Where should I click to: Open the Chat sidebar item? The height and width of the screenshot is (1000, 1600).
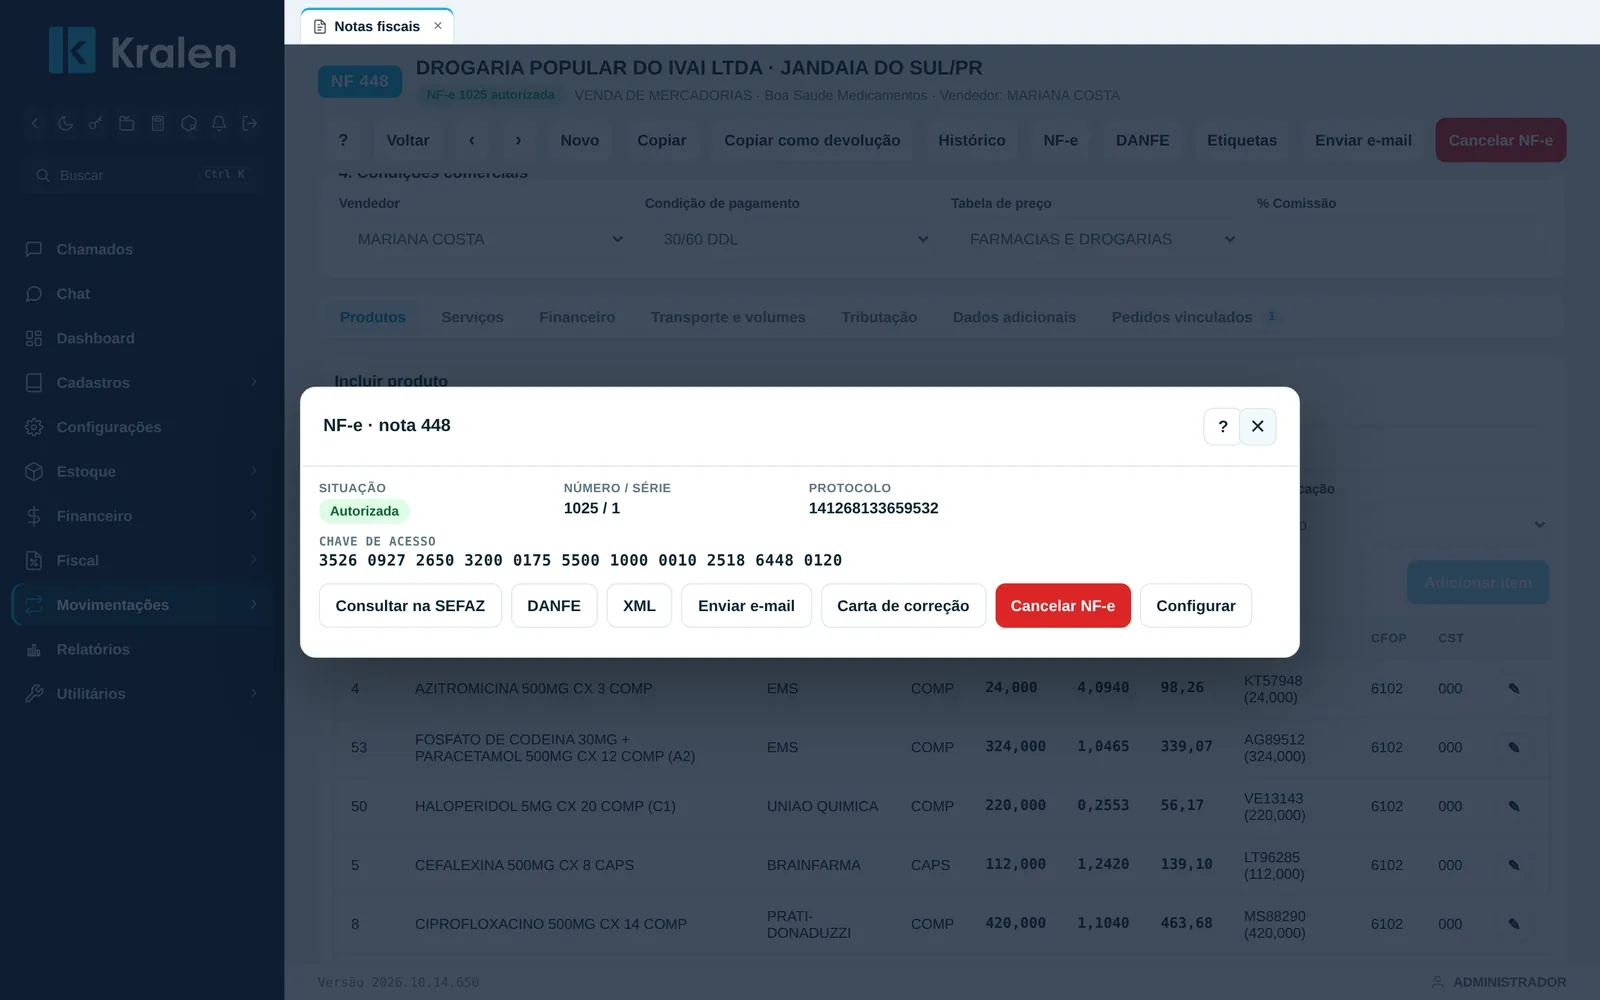tap(141, 294)
